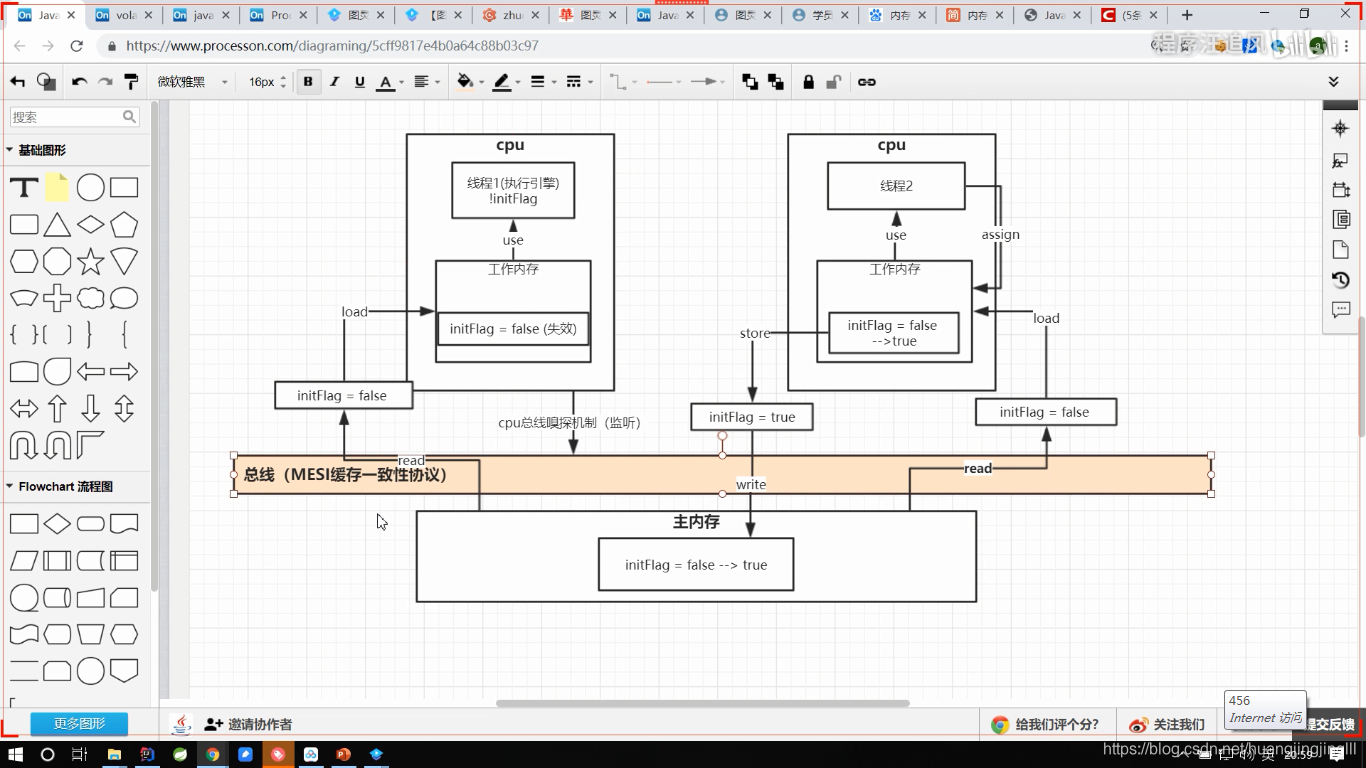The image size is (1366, 768).
Task: Select the five-pointed star shape
Action: [x=91, y=261]
